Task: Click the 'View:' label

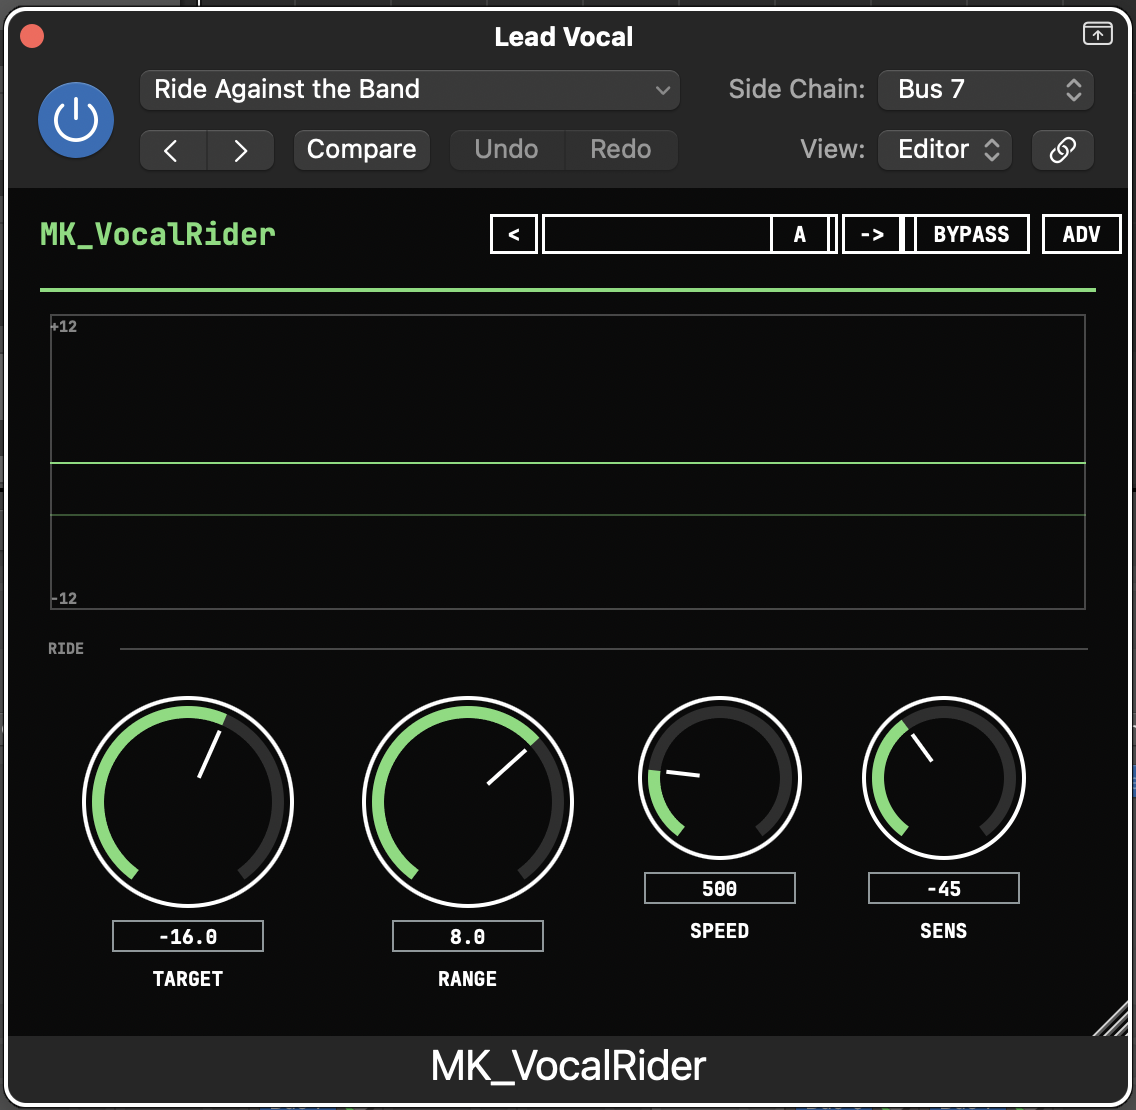Action: coord(832,149)
